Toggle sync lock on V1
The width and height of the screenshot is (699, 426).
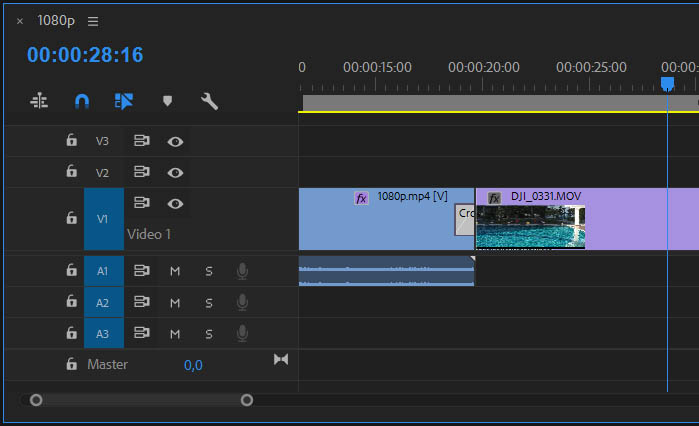(x=142, y=203)
